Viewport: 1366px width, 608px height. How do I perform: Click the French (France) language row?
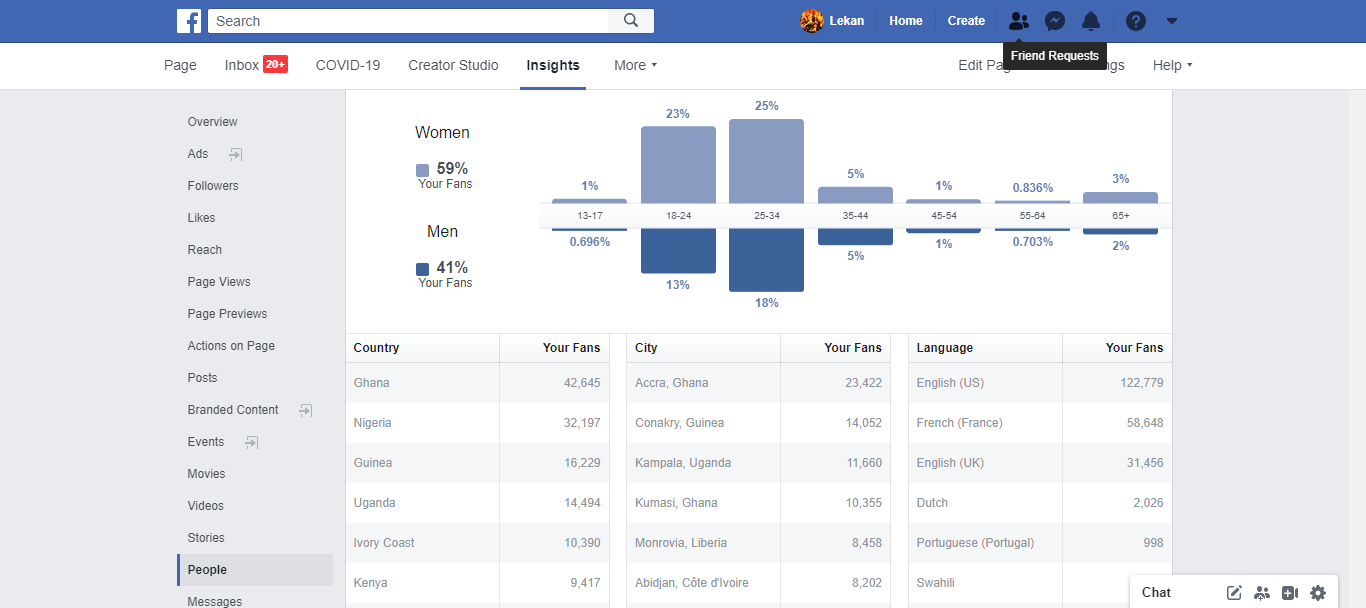pos(1040,423)
